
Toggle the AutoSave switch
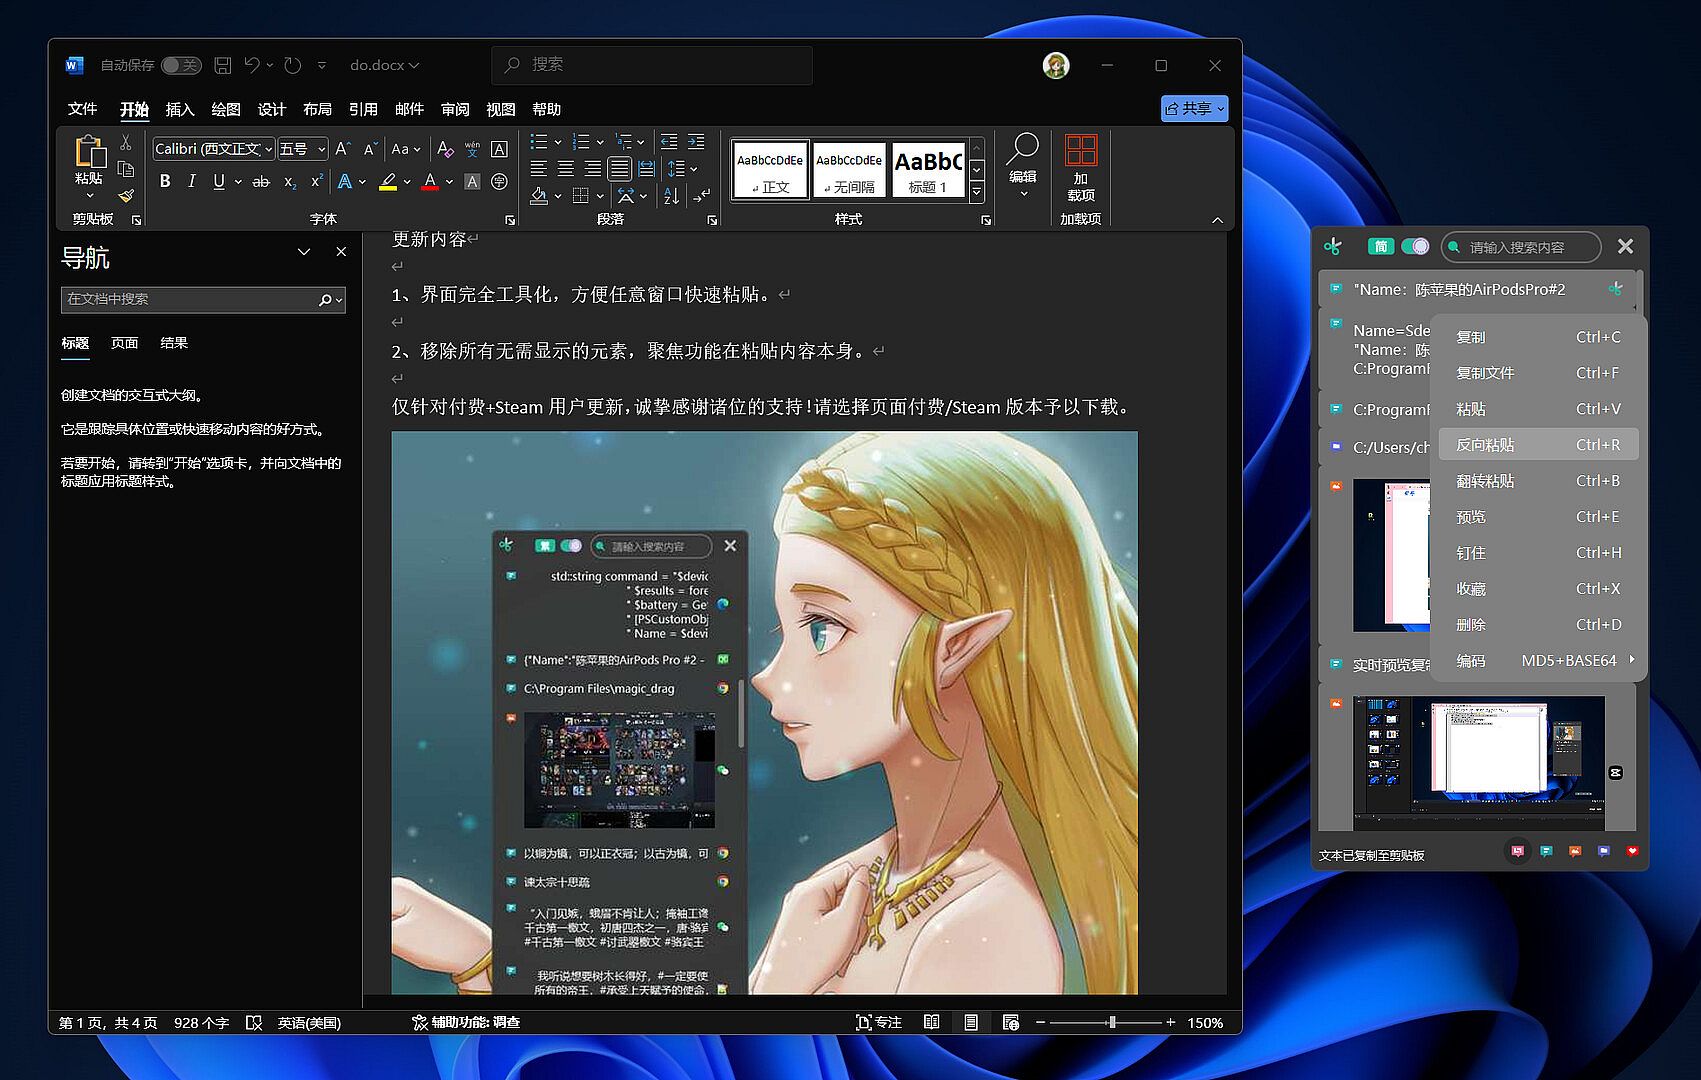point(181,65)
